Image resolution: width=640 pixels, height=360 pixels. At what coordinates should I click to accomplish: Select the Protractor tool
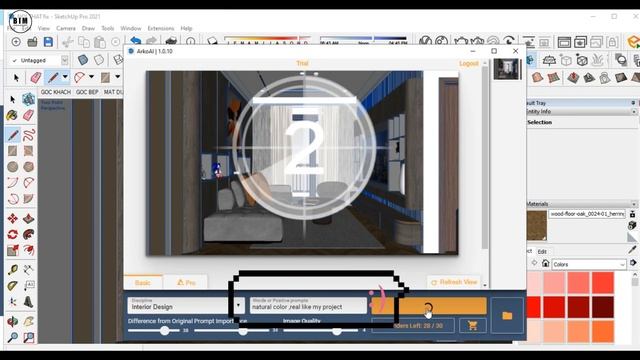[x=13, y=286]
